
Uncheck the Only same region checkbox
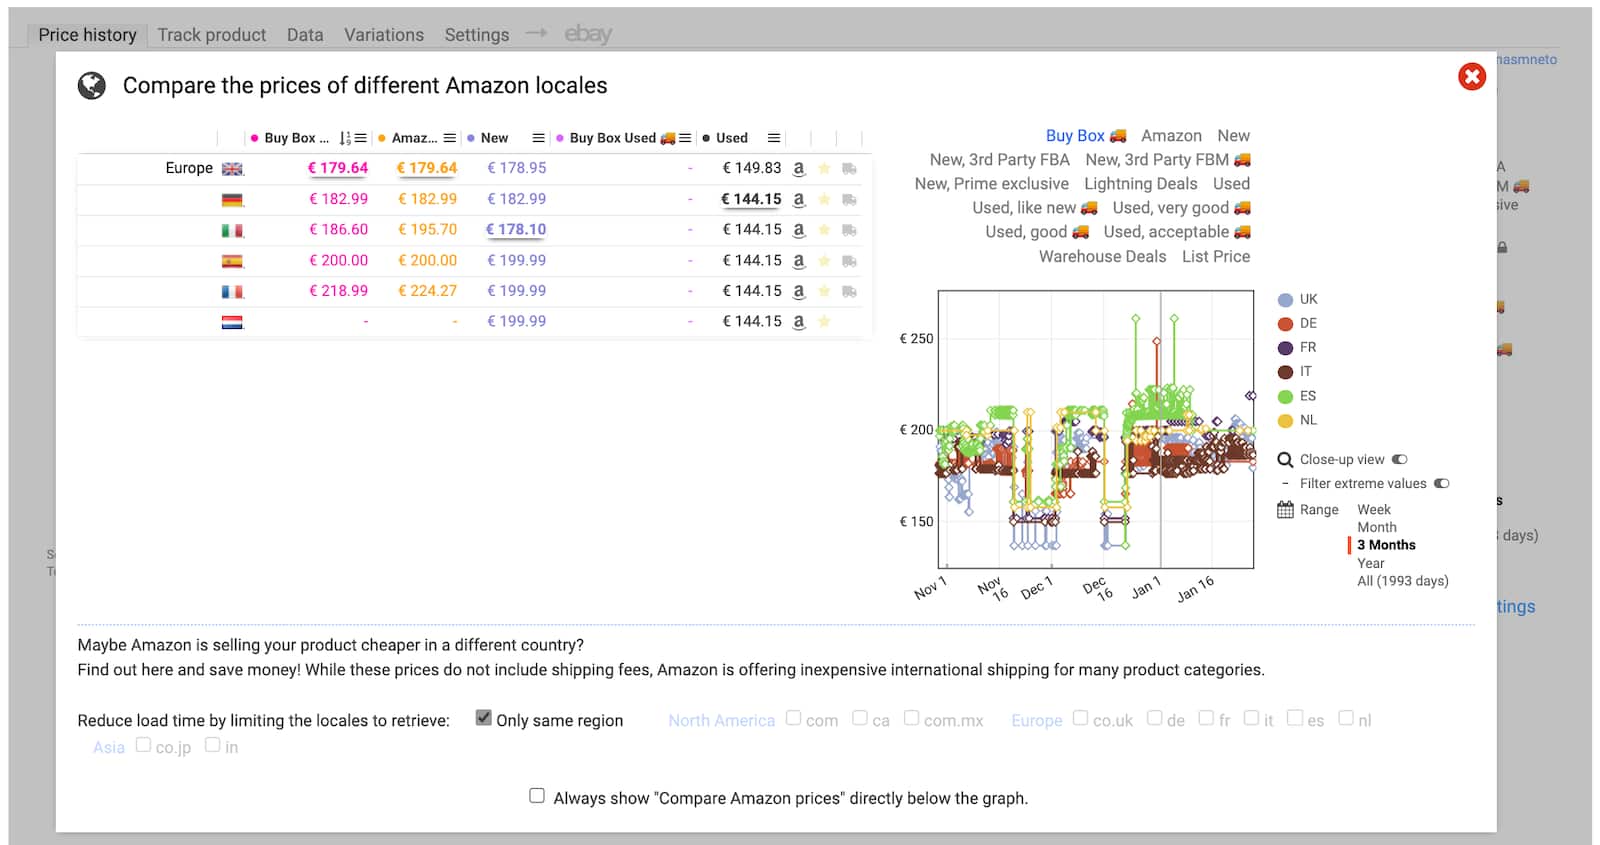484,718
